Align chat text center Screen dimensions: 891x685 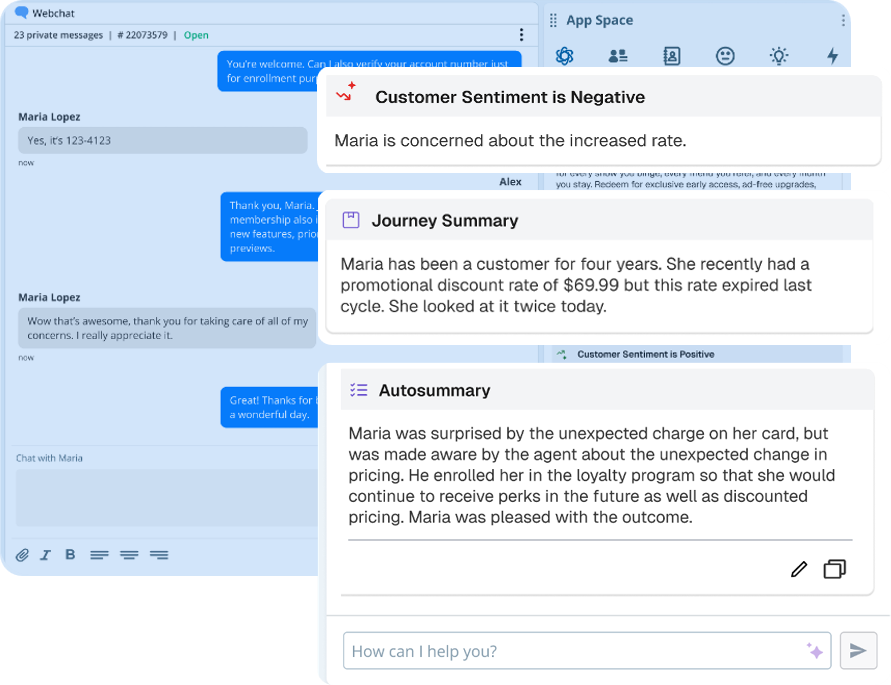(x=129, y=555)
